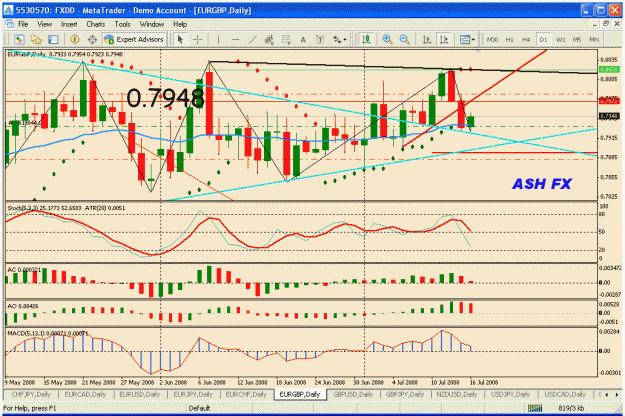Switch to W1 weekly timeframe
This screenshot has width=625, height=416.
point(560,39)
